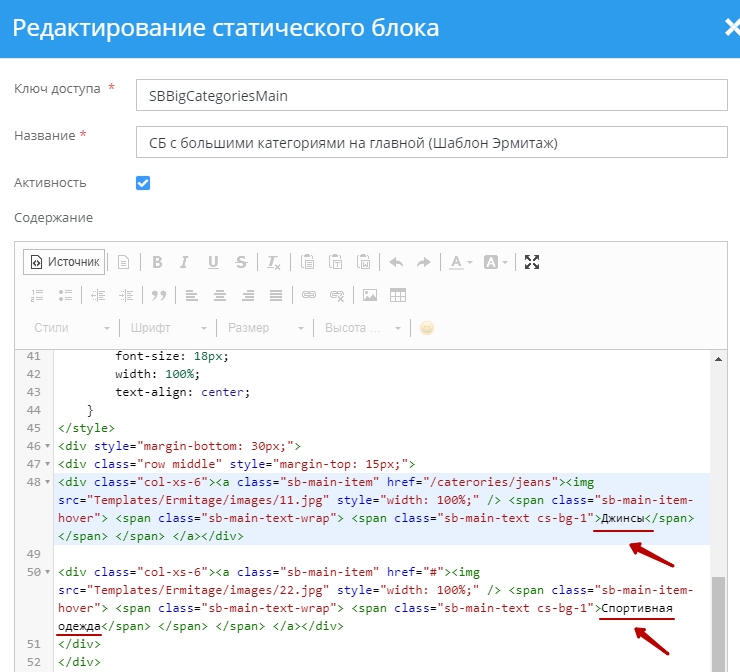
Task: Toggle bold formatting
Action: coord(157,262)
